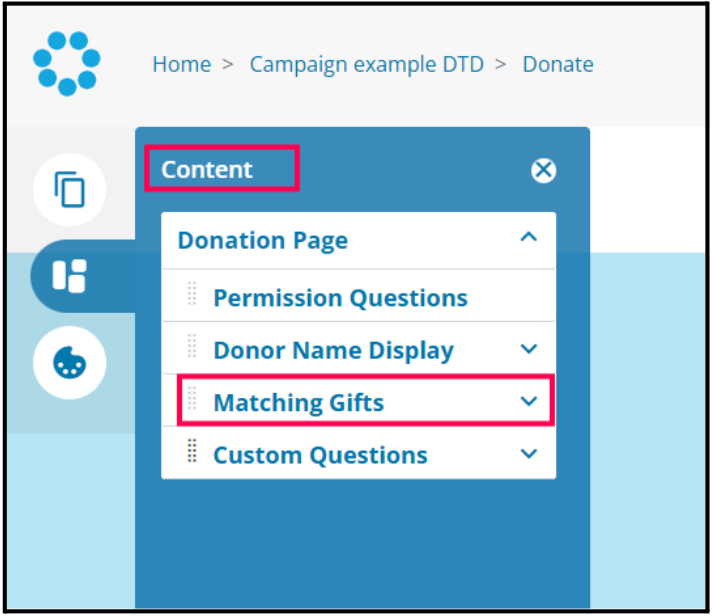The height and width of the screenshot is (616, 714).
Task: Click the blue dotted-circle logo
Action: pyautogui.click(x=67, y=63)
